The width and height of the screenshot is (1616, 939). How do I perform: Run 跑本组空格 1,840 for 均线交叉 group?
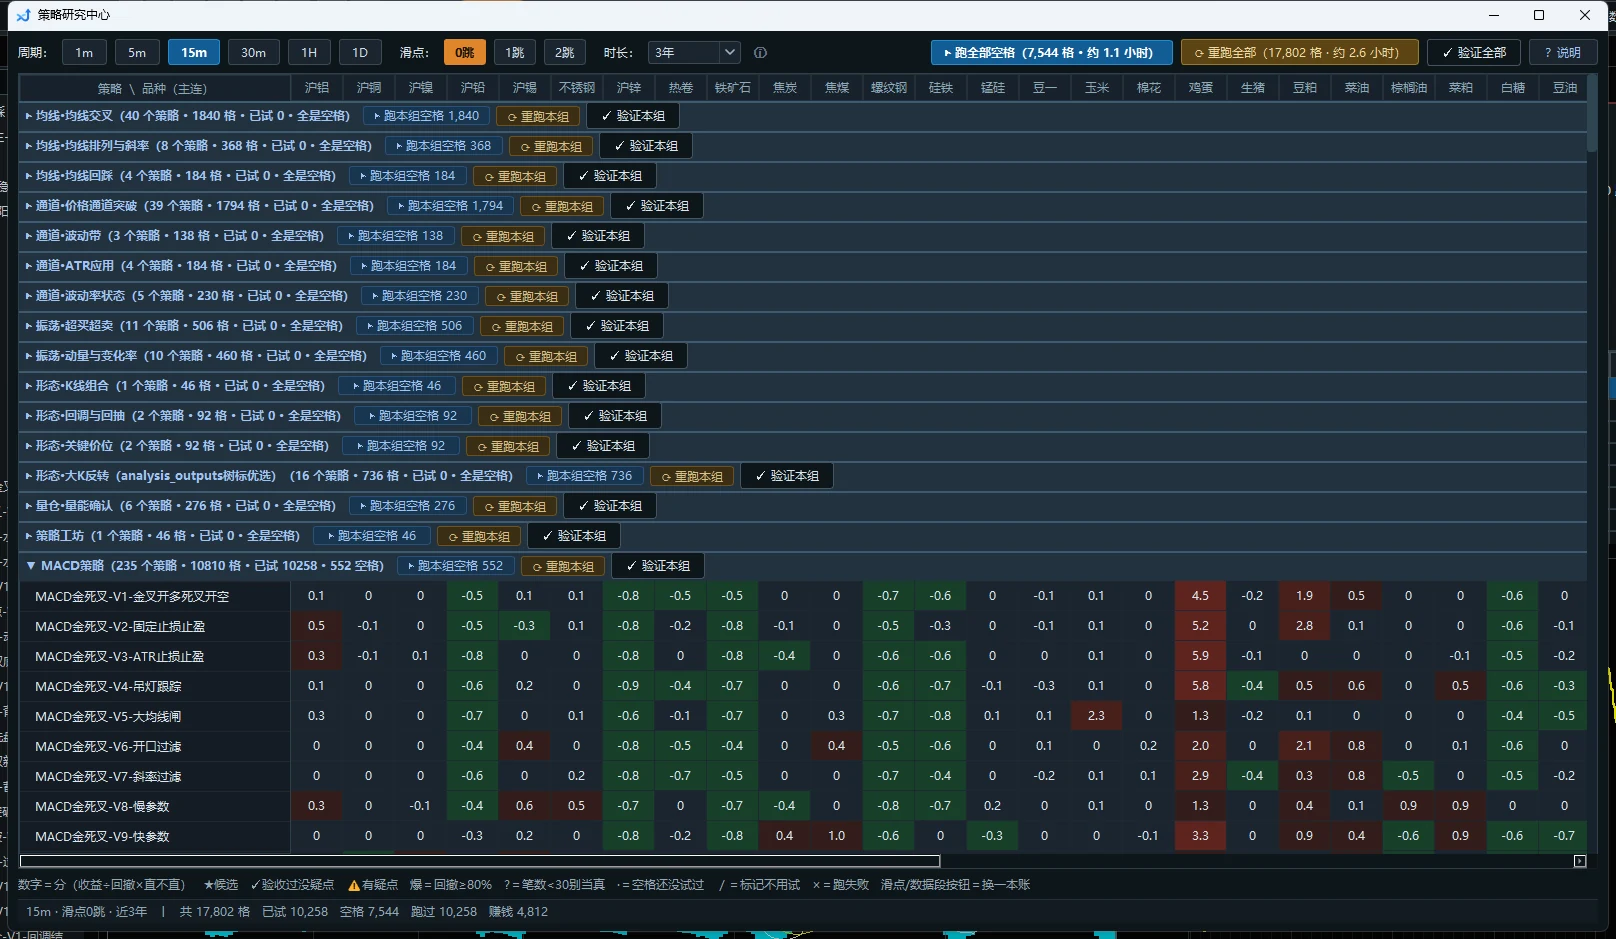click(426, 116)
